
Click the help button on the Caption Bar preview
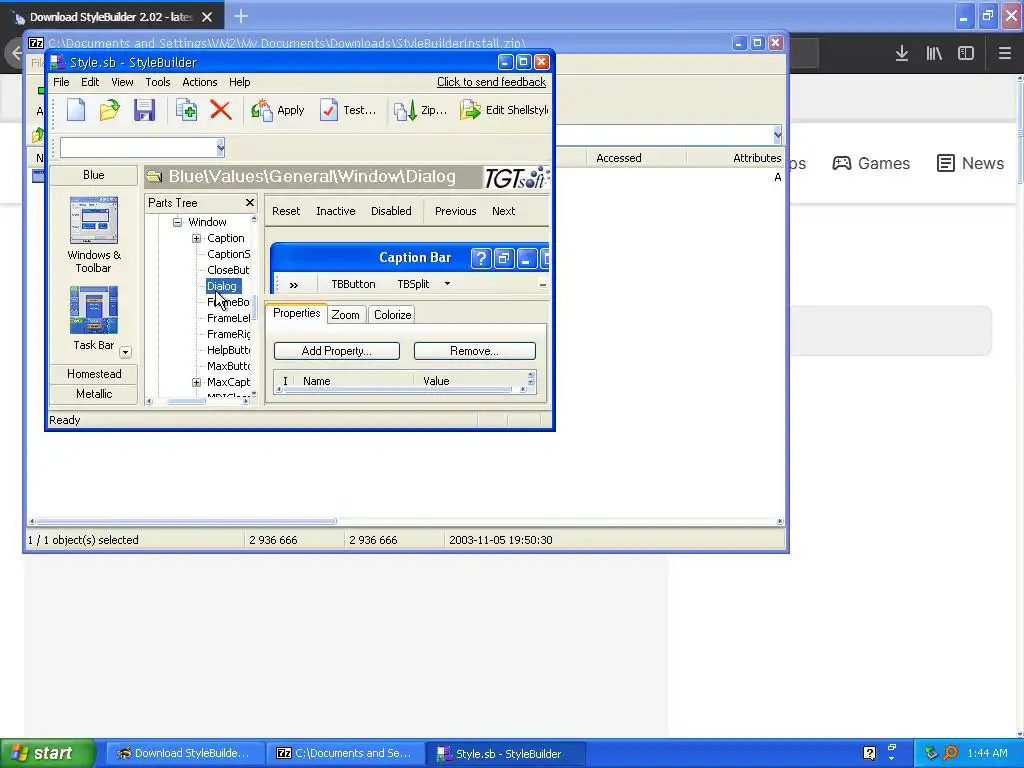coord(481,259)
